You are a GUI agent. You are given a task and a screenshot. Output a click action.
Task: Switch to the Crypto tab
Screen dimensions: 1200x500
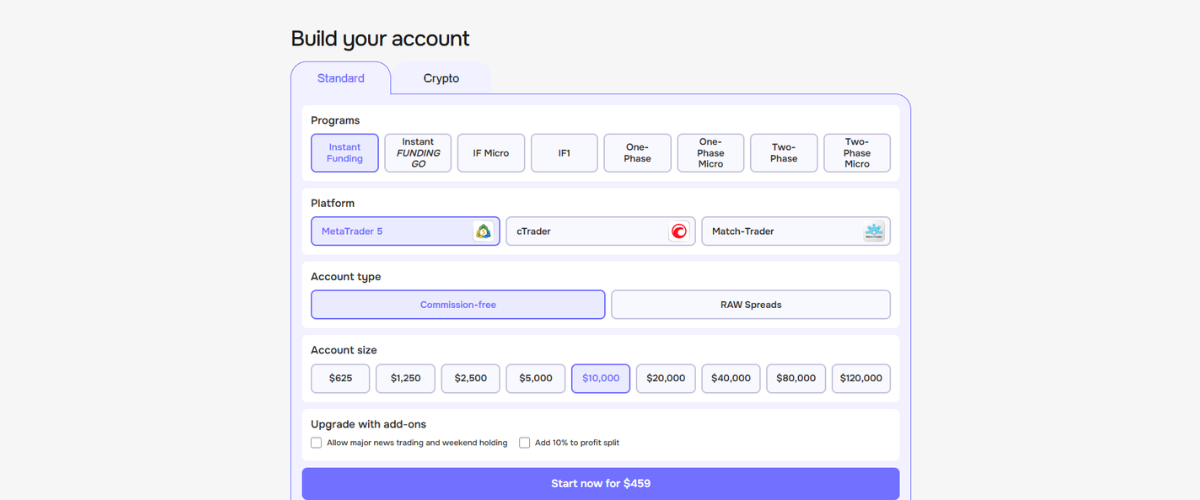[x=441, y=78]
